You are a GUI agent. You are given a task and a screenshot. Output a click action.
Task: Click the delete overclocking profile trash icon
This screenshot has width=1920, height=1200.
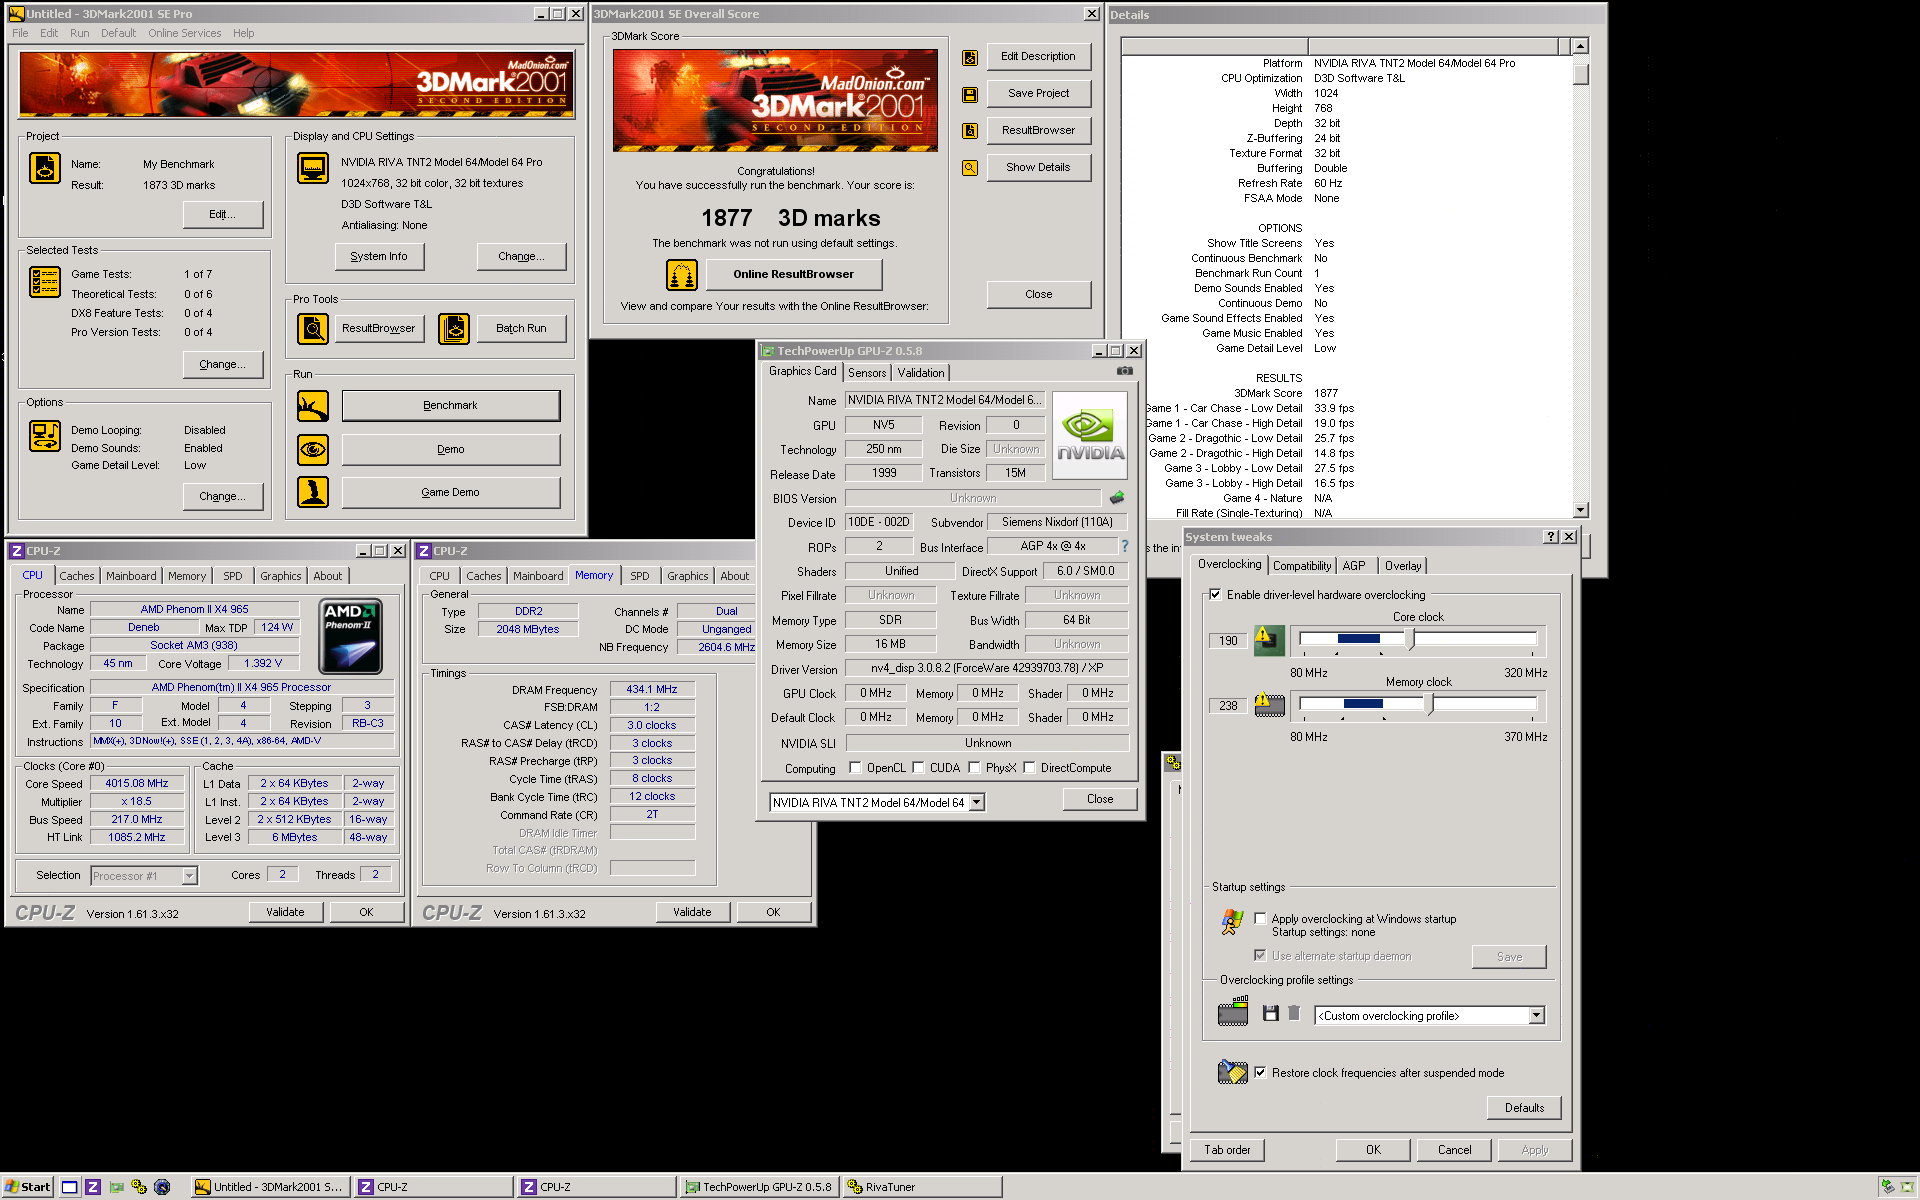[x=1294, y=1014]
